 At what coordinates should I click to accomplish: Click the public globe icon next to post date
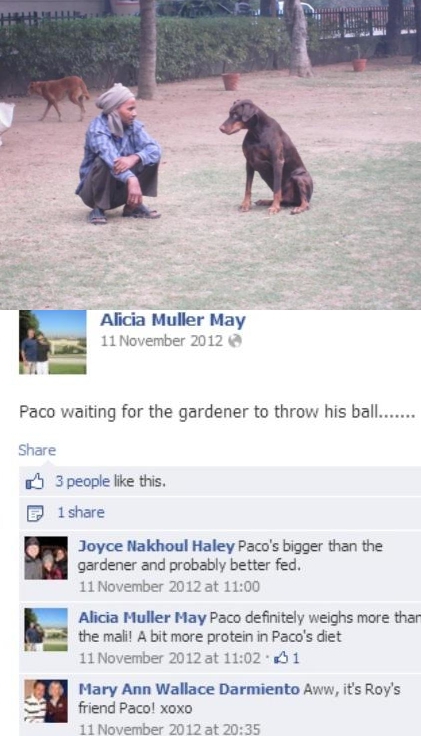click(x=235, y=341)
